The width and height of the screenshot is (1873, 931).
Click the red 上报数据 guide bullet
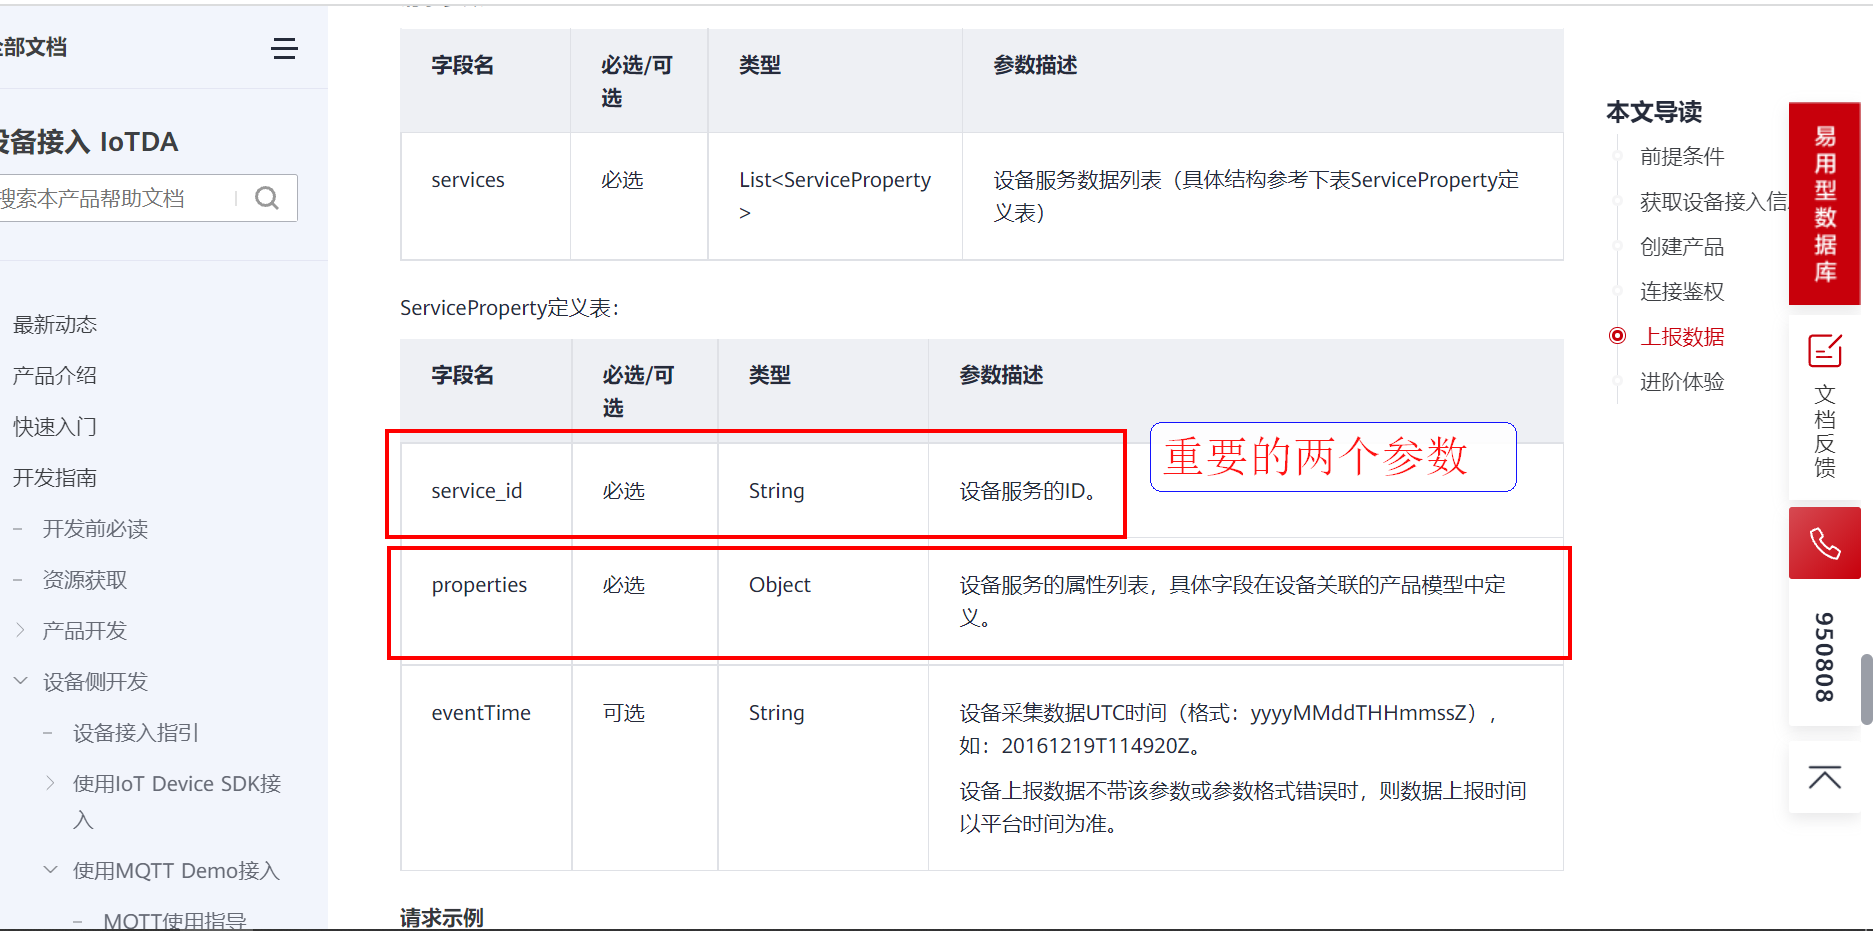point(1617,336)
